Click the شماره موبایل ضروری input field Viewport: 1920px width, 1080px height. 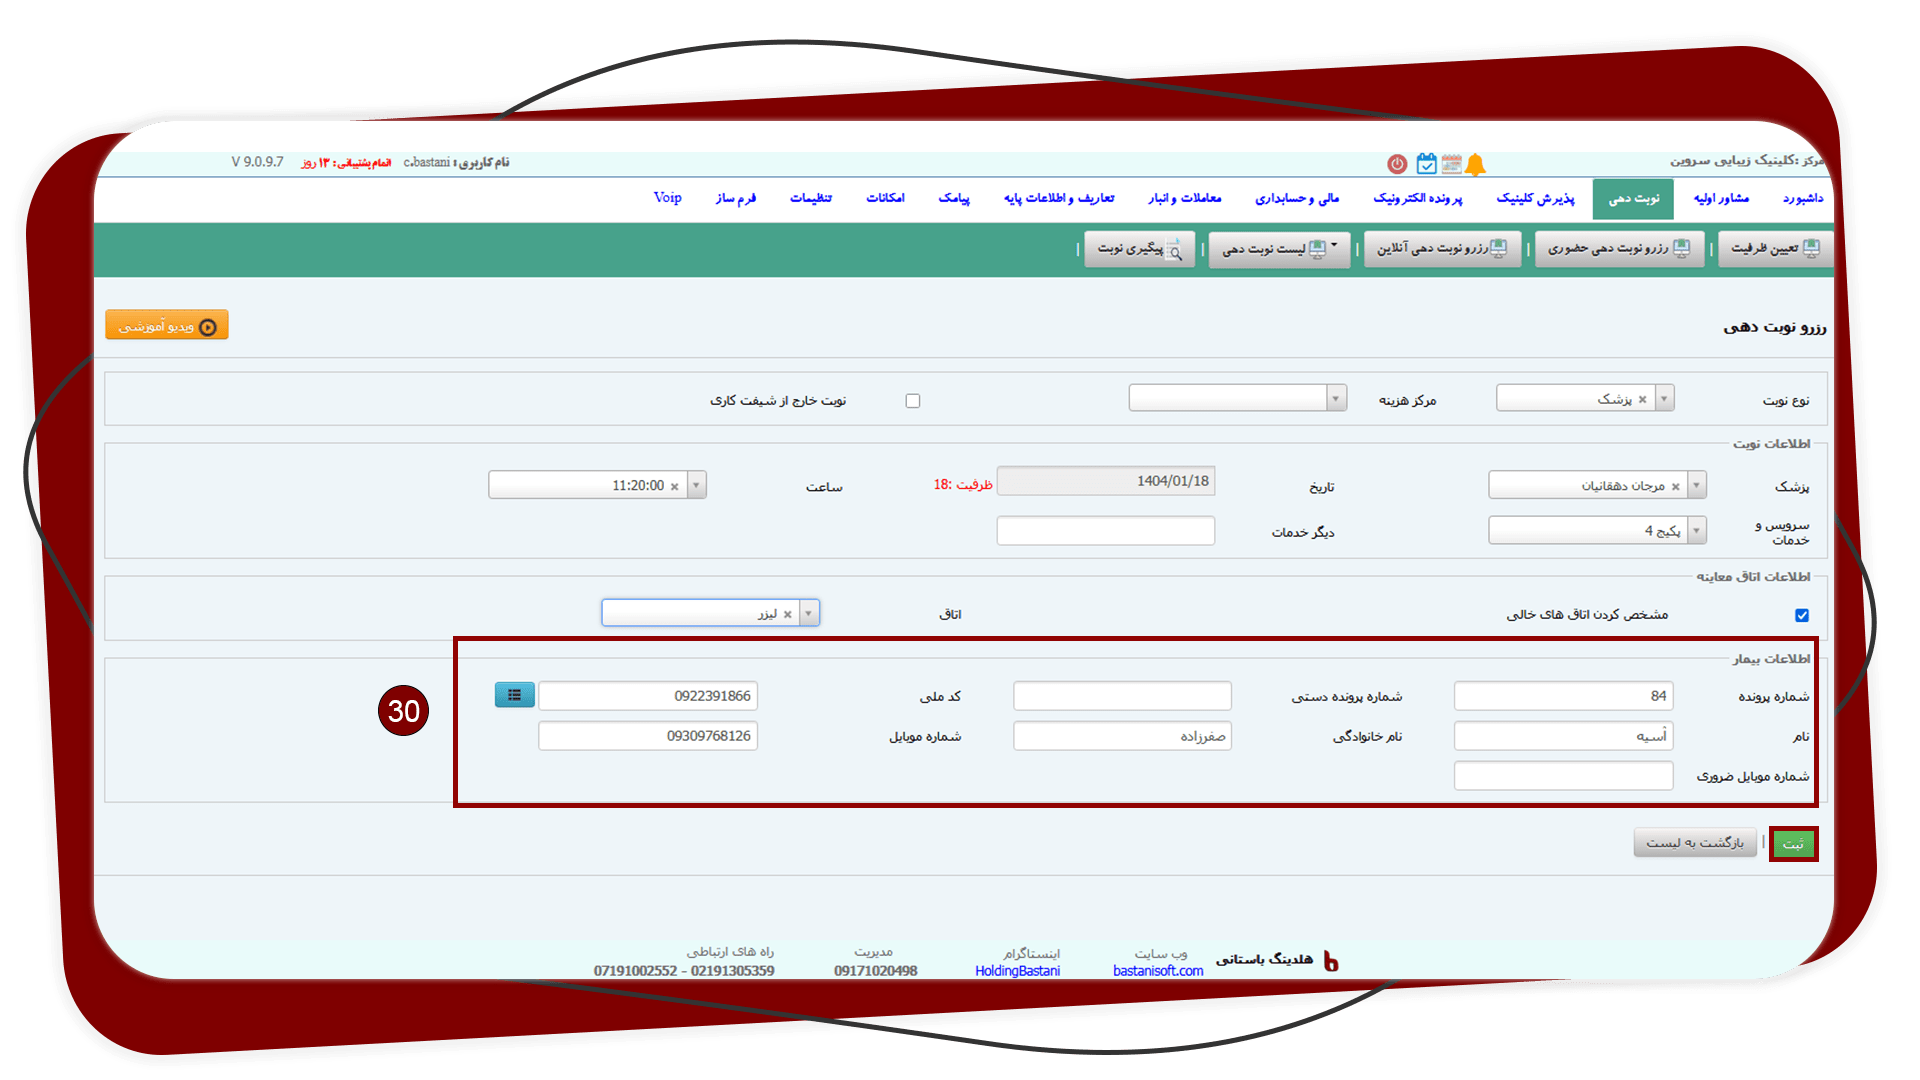(x=1563, y=776)
